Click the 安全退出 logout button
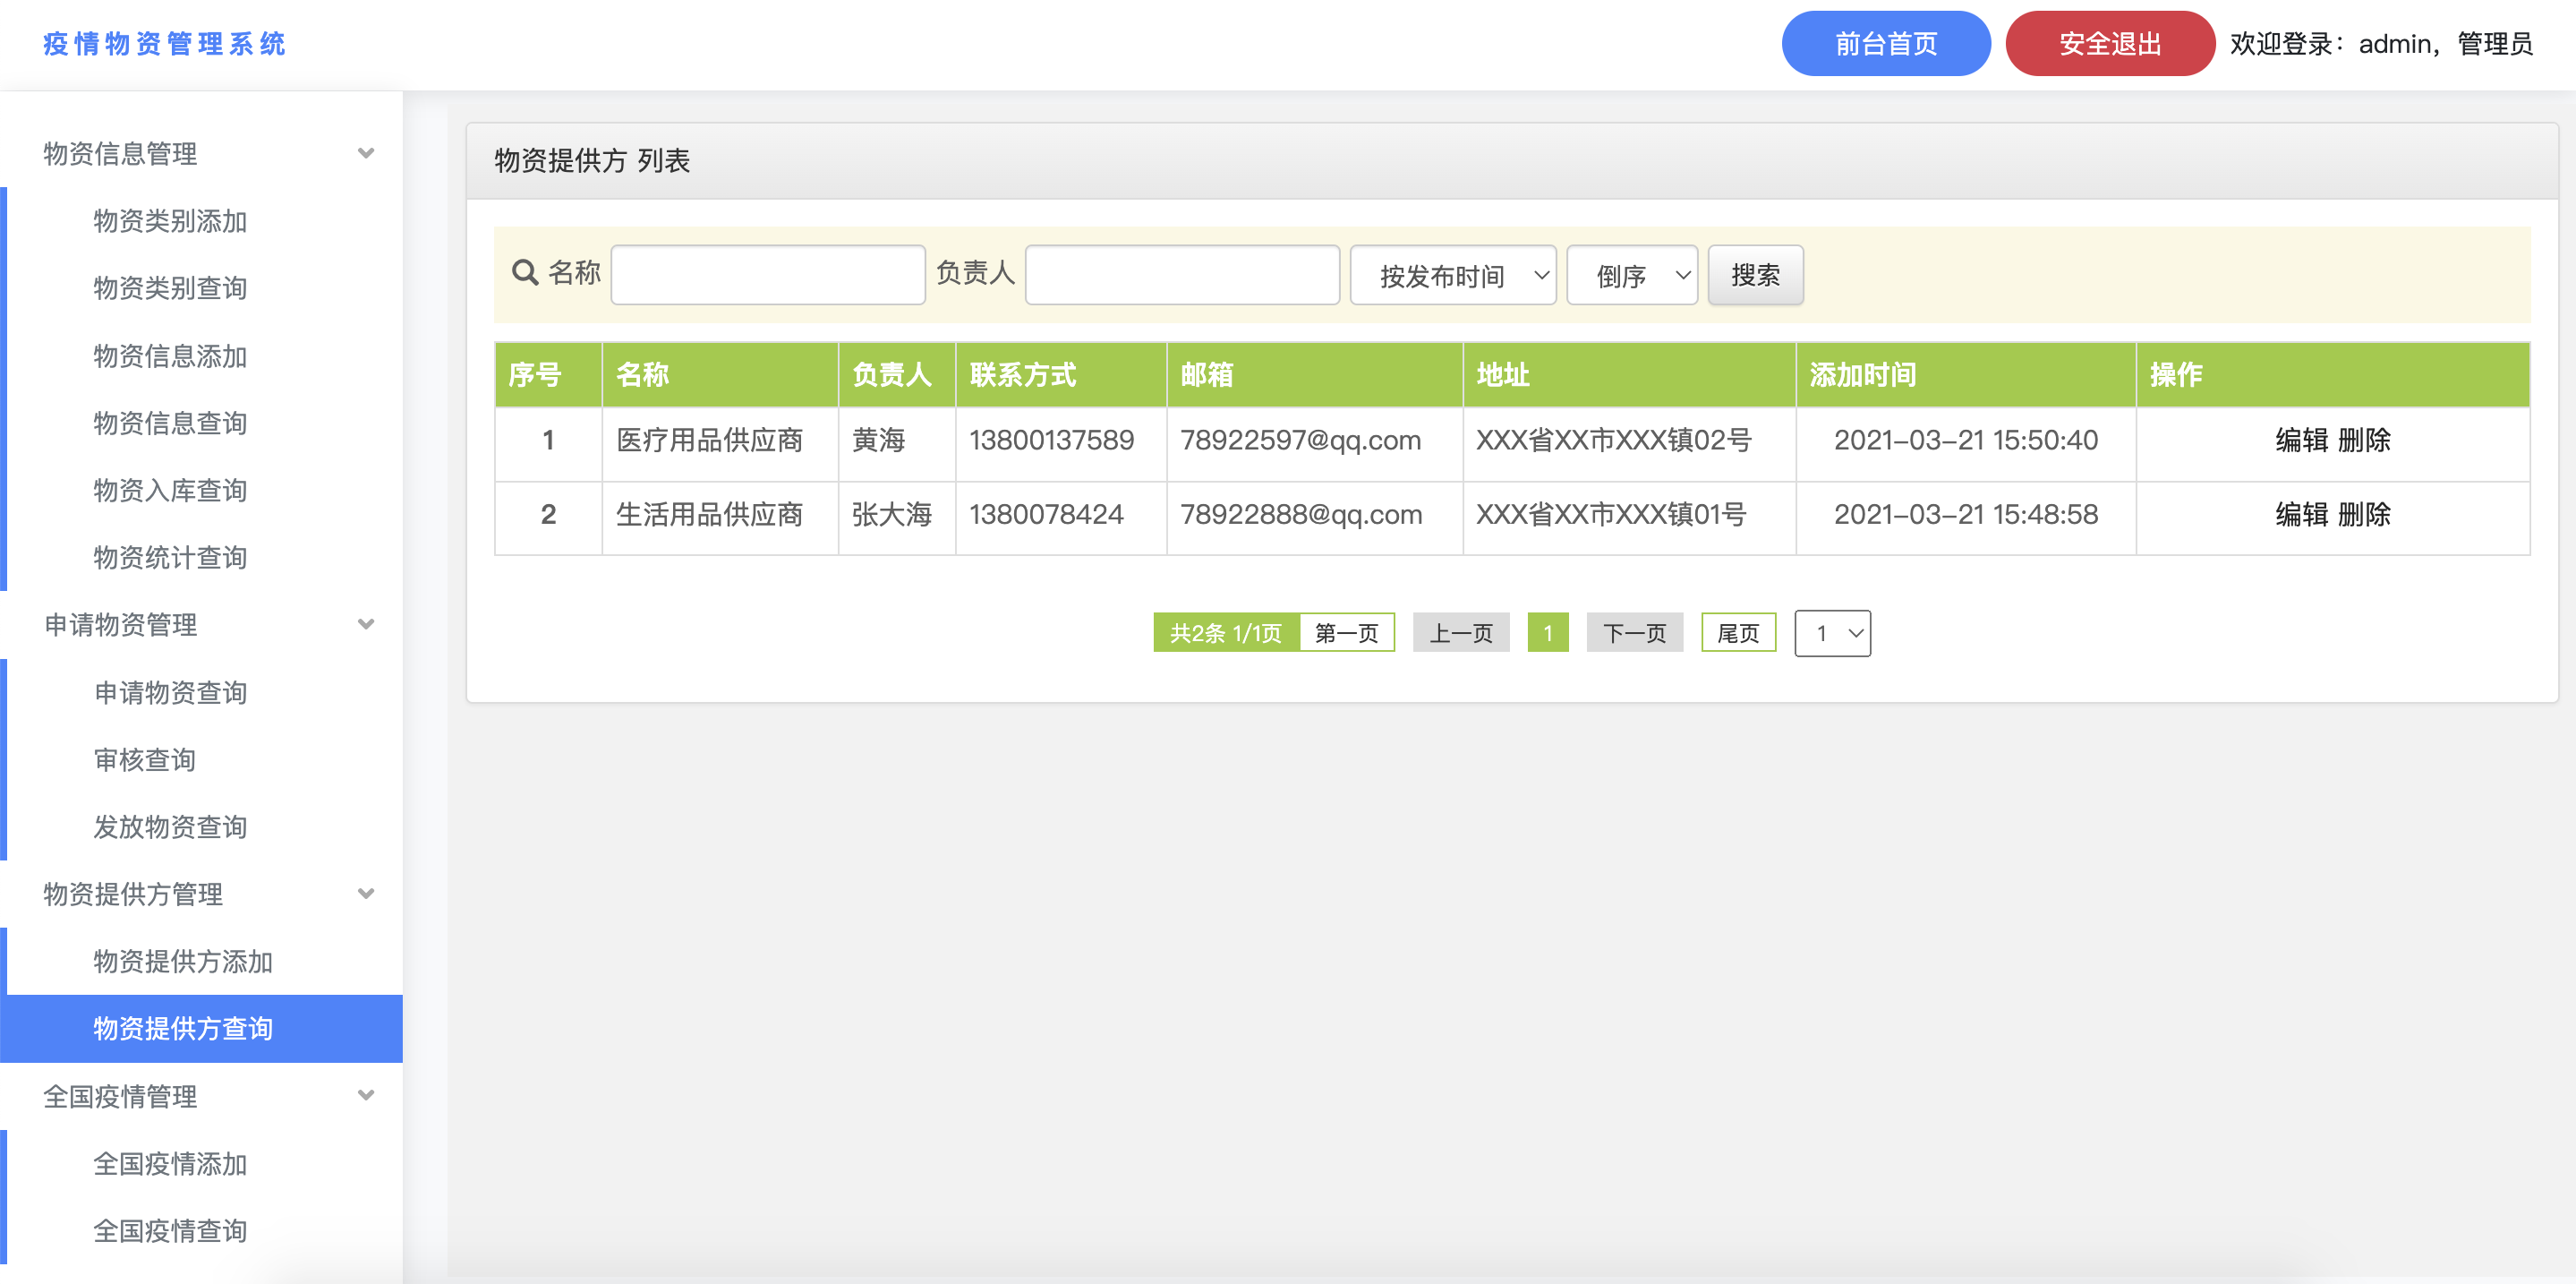Viewport: 2576px width, 1284px height. [x=2110, y=43]
